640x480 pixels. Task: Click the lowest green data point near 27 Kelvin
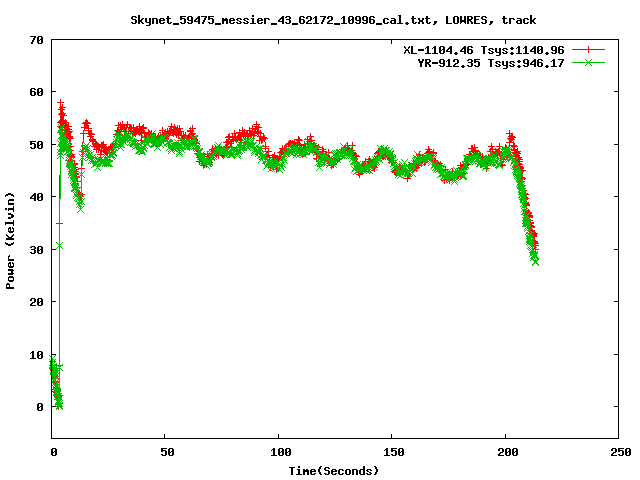(536, 262)
